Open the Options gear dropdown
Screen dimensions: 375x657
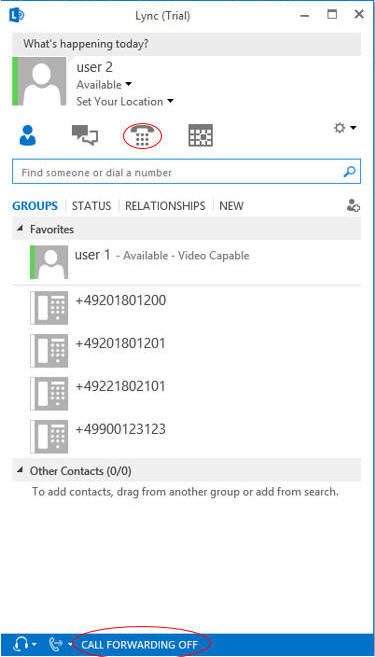[x=345, y=128]
